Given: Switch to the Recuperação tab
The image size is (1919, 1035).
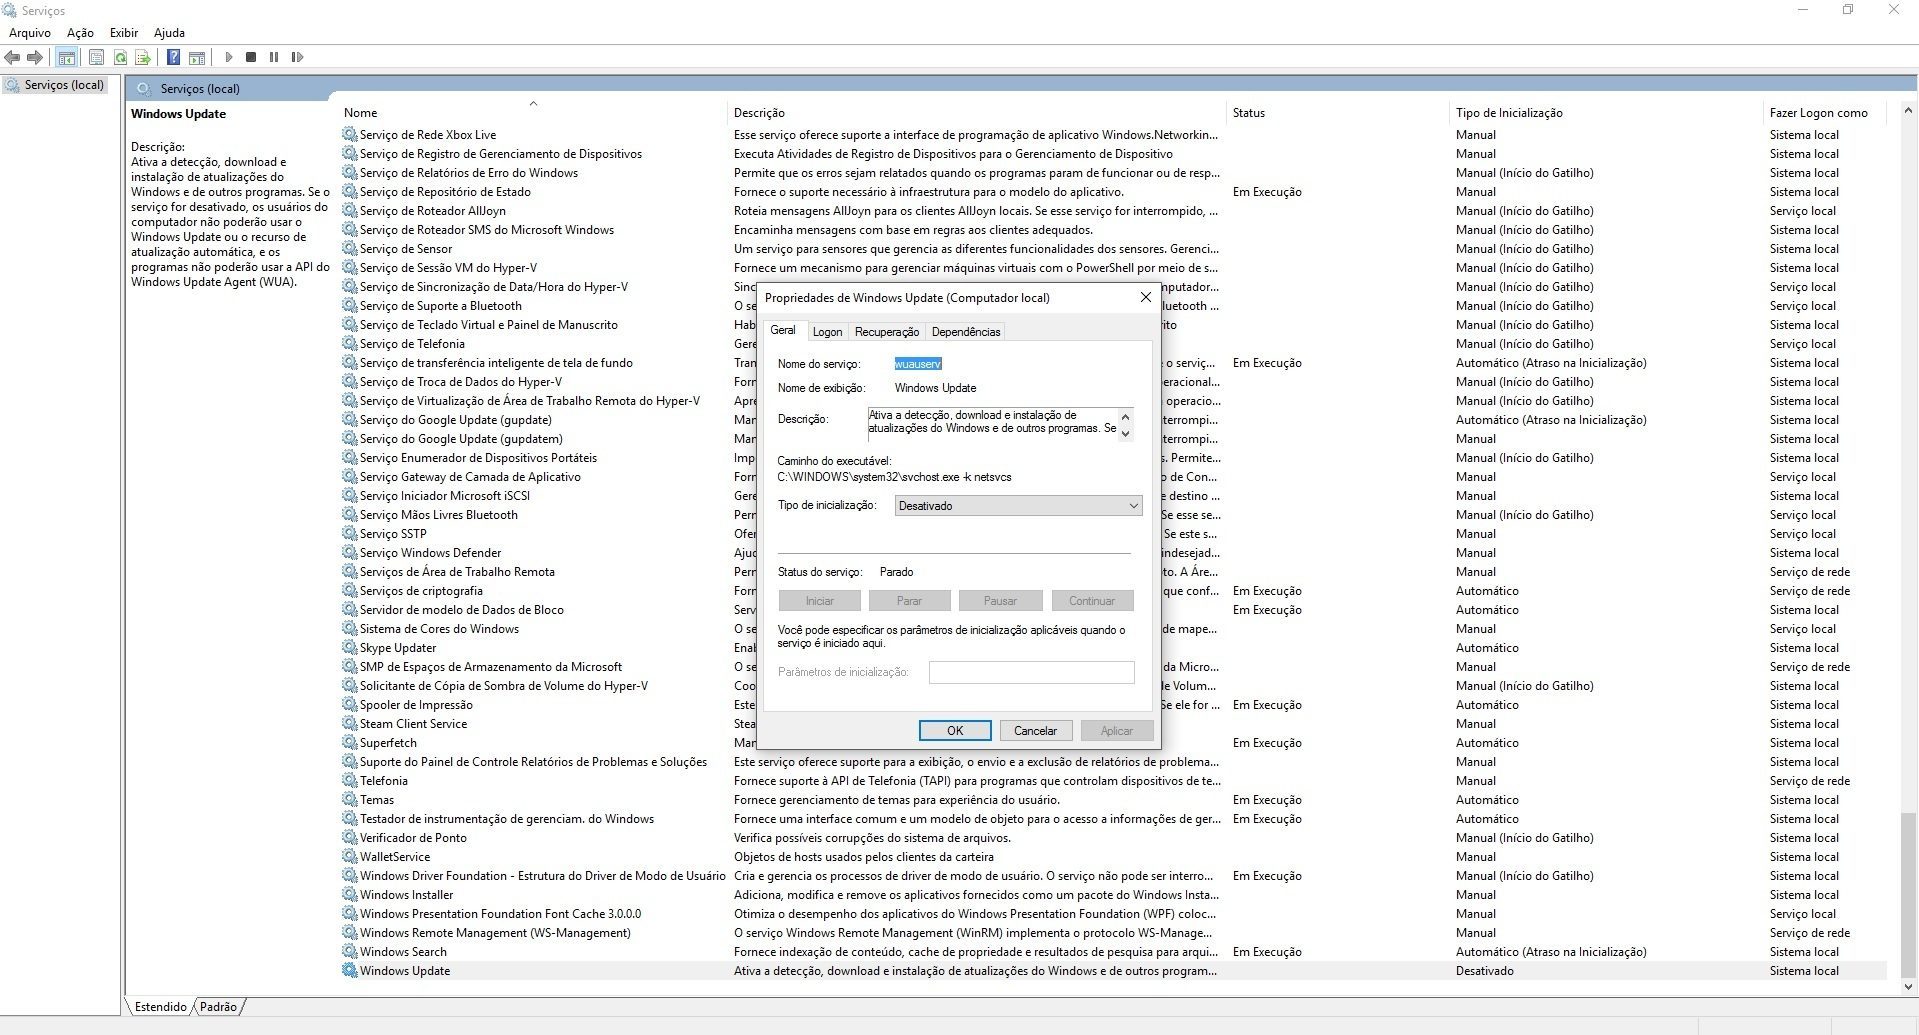Looking at the screenshot, I should [x=886, y=332].
